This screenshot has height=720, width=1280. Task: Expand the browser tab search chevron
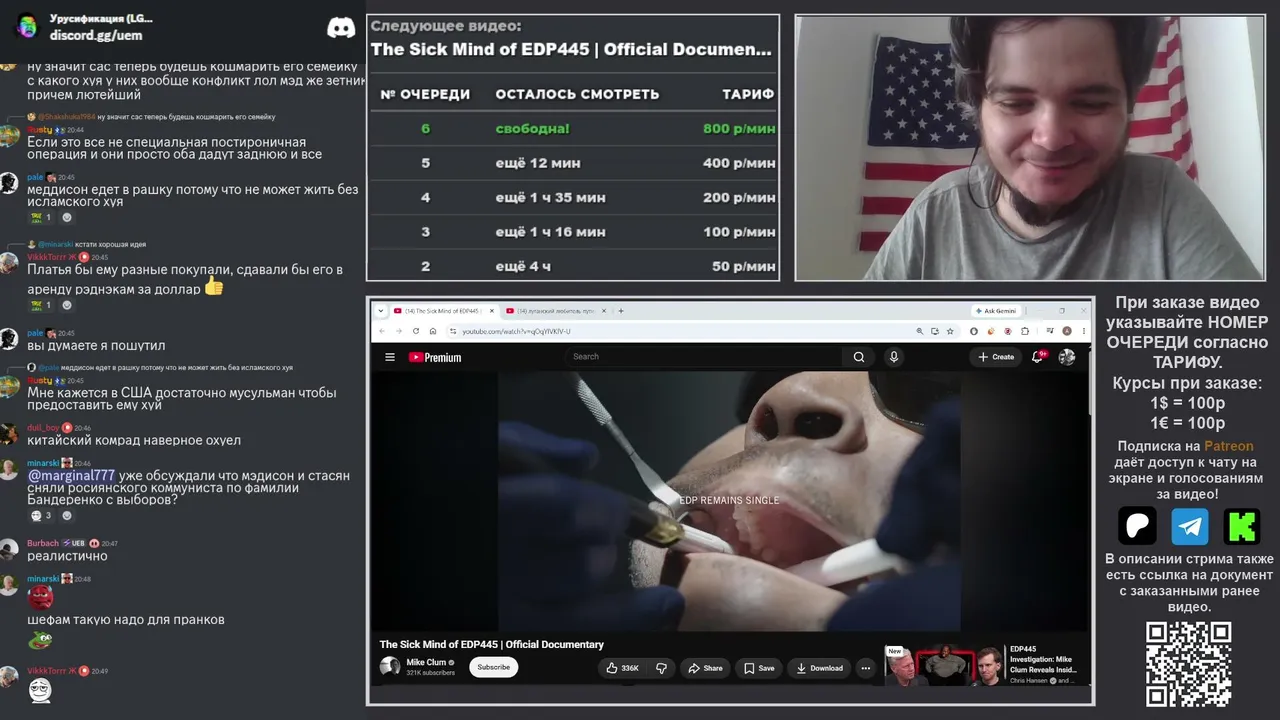(x=381, y=311)
